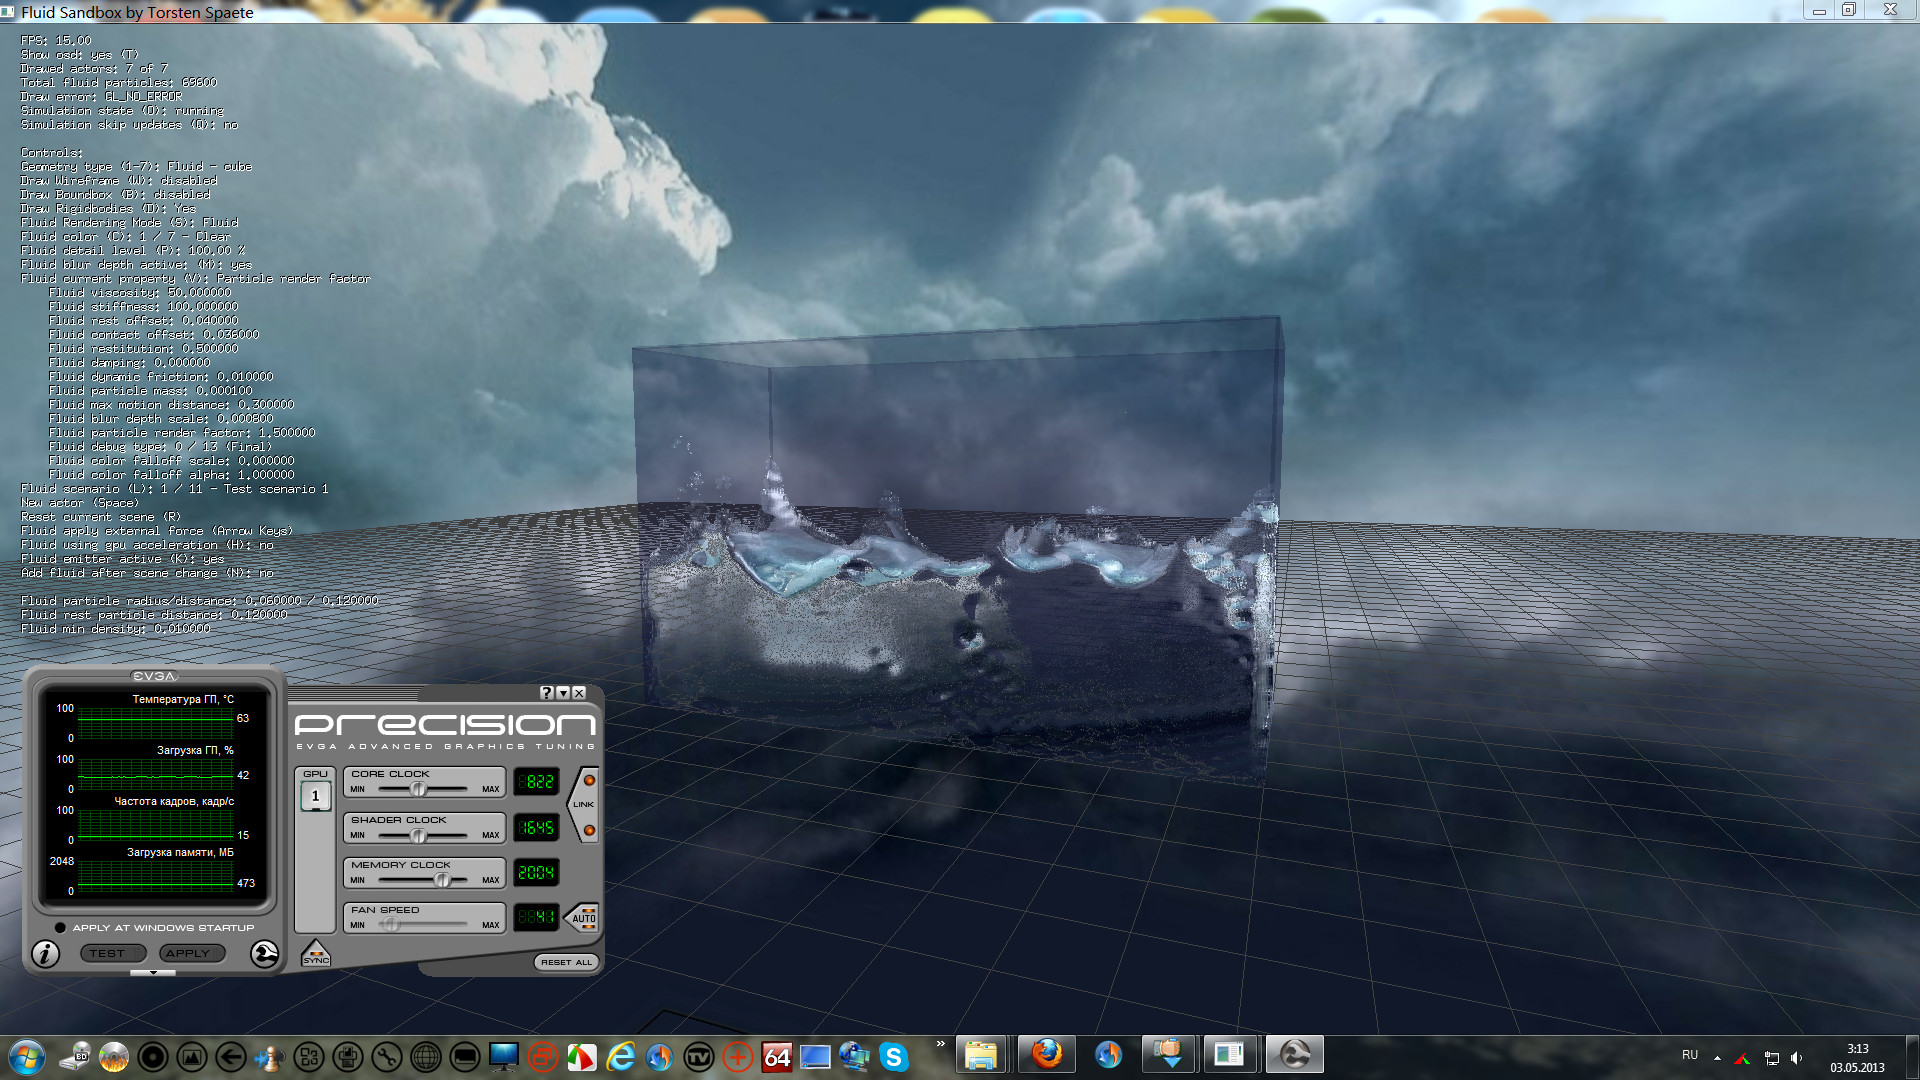Screen dimensions: 1920x1080
Task: Open Firefox in the taskbar
Action: tap(1046, 1055)
